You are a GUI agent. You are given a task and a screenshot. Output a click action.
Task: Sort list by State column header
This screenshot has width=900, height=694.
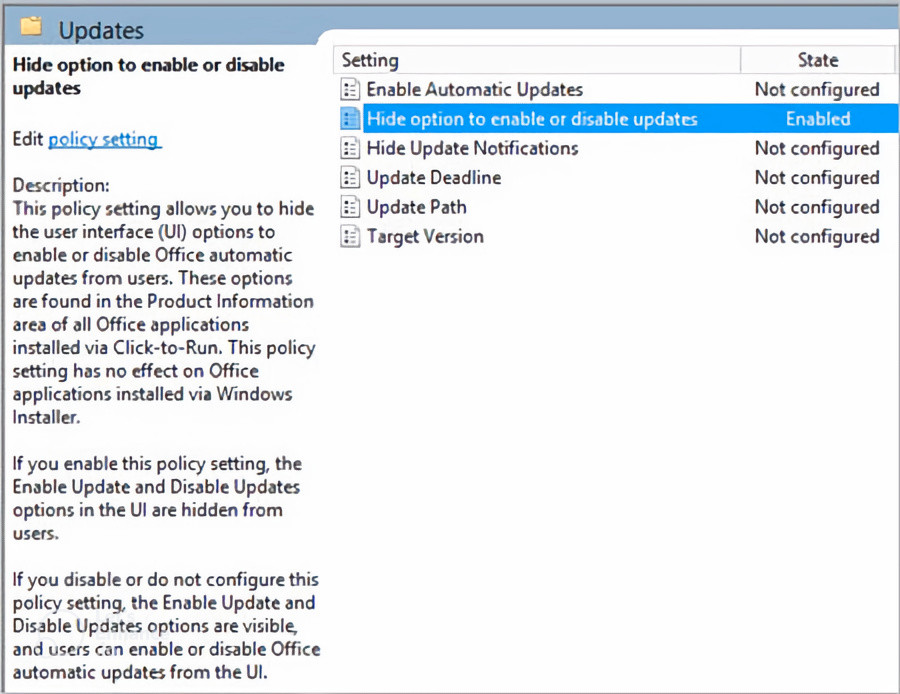tap(817, 60)
